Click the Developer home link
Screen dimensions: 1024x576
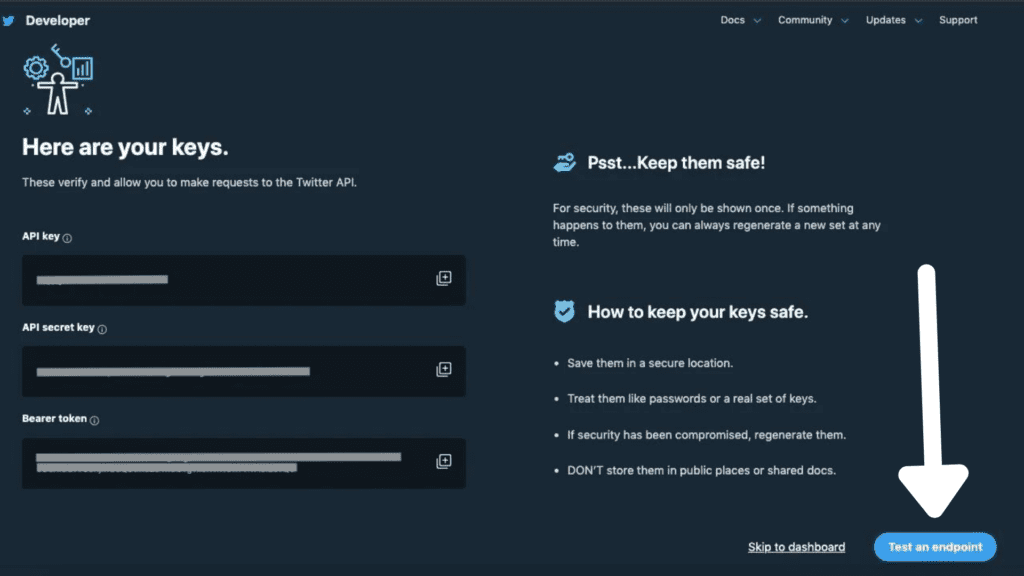coord(57,21)
